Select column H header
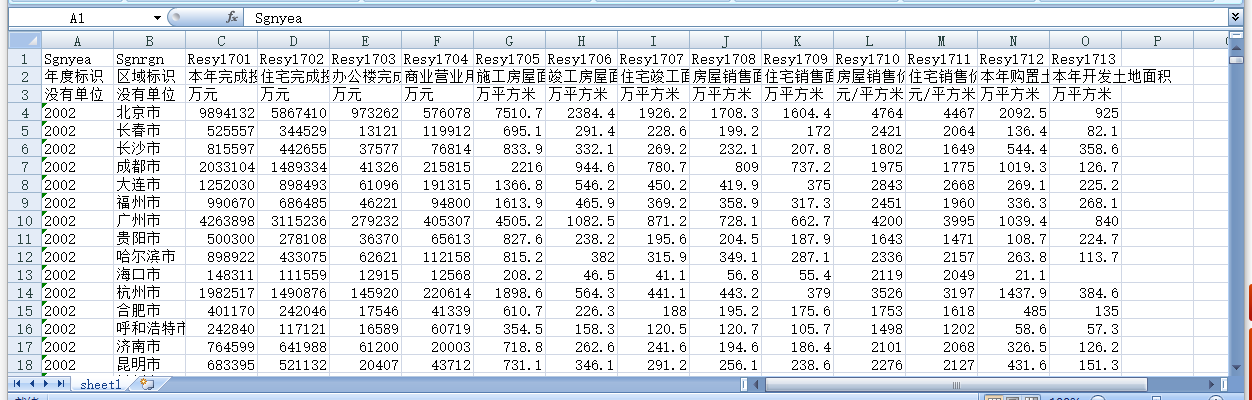 click(x=581, y=41)
